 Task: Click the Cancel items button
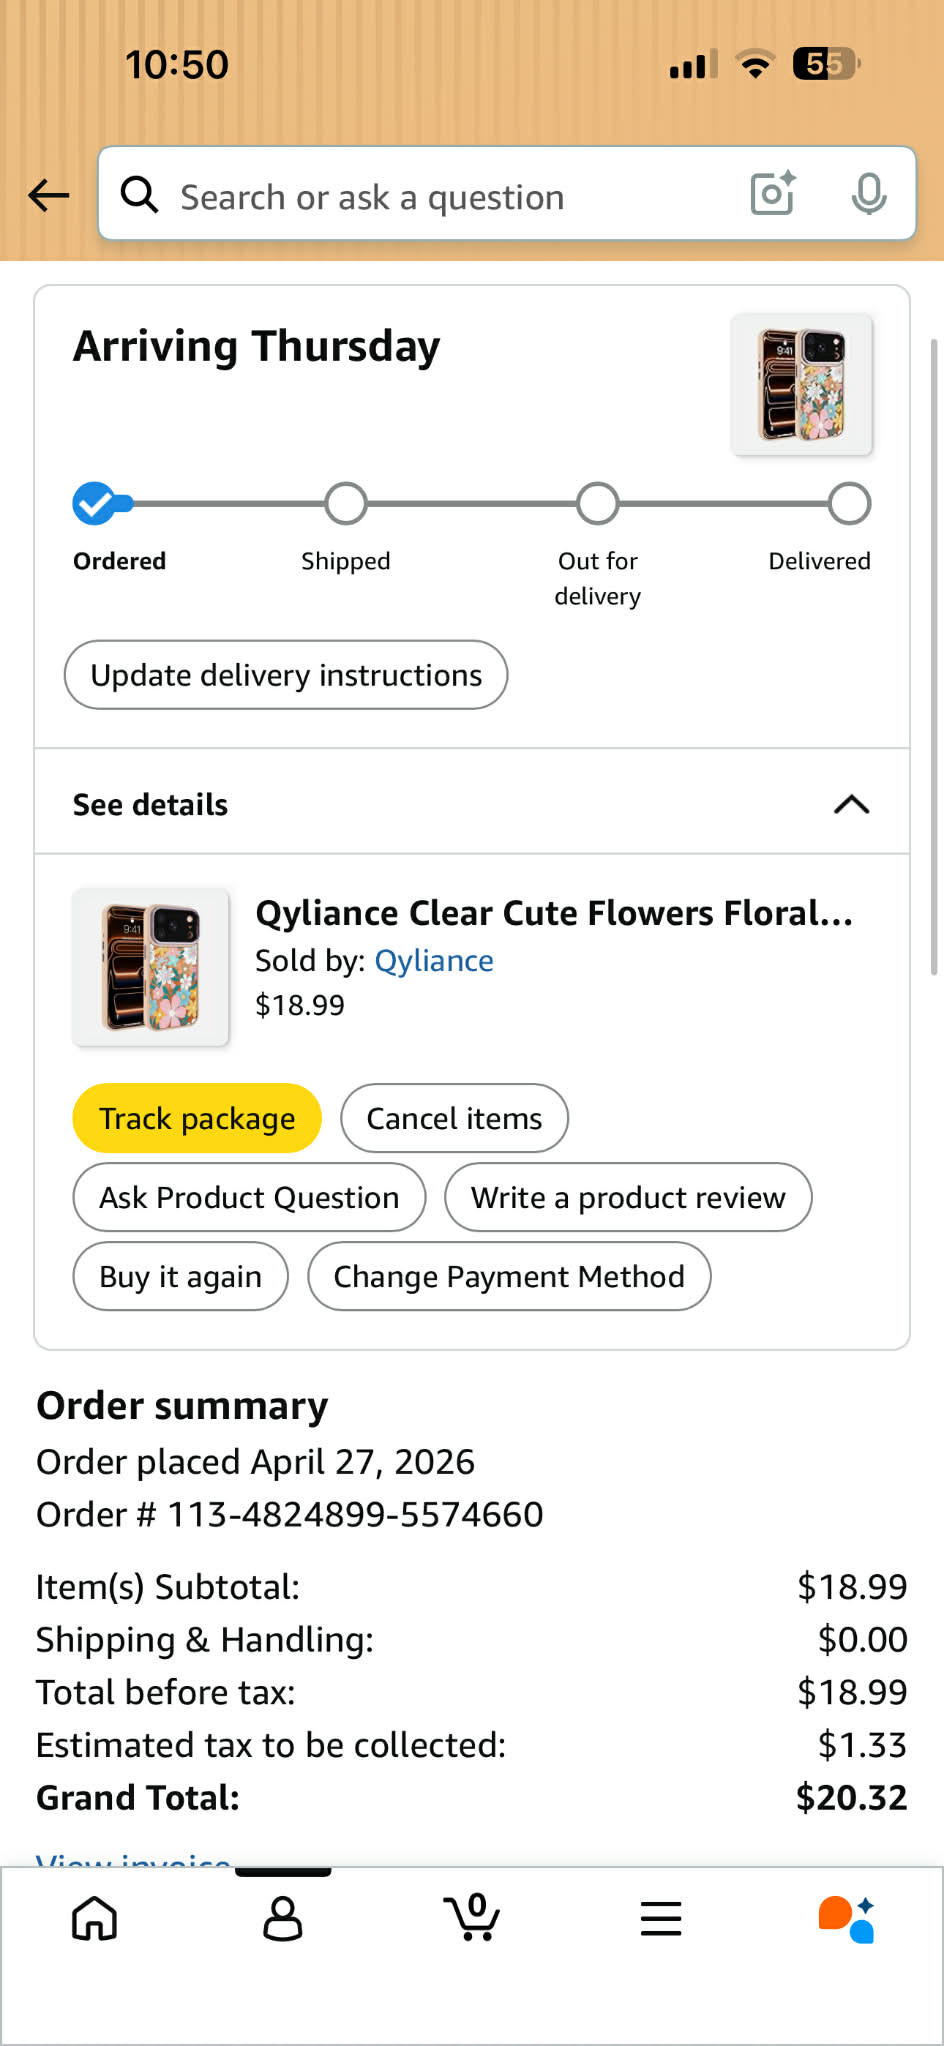coord(454,1118)
